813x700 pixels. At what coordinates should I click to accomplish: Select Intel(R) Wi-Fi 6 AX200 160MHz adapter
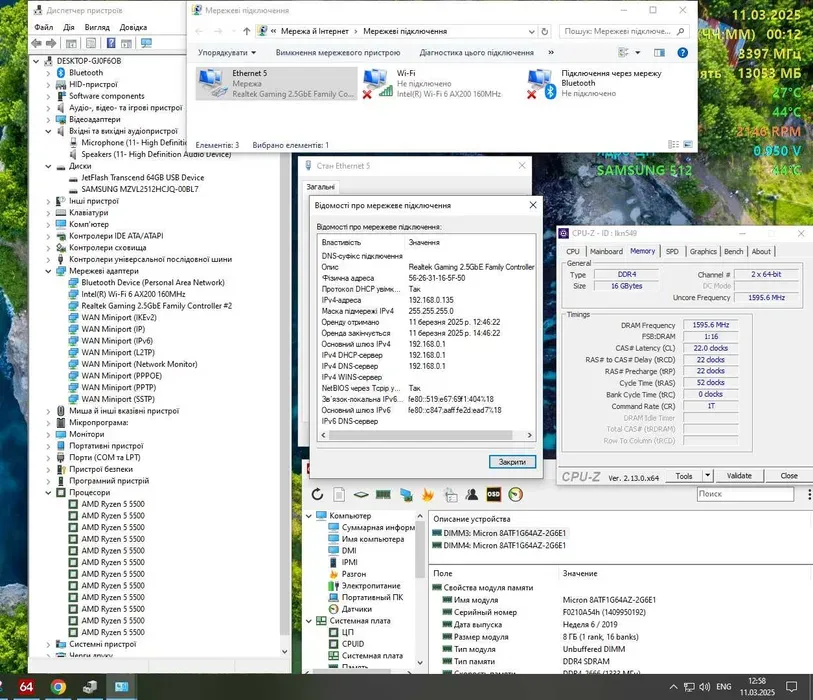tap(133, 294)
